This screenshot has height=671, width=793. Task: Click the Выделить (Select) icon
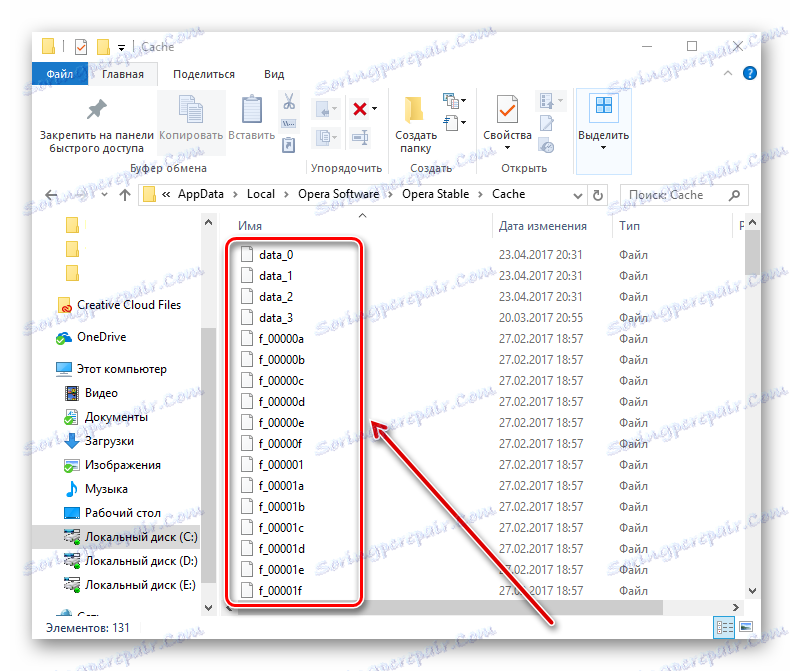click(603, 106)
